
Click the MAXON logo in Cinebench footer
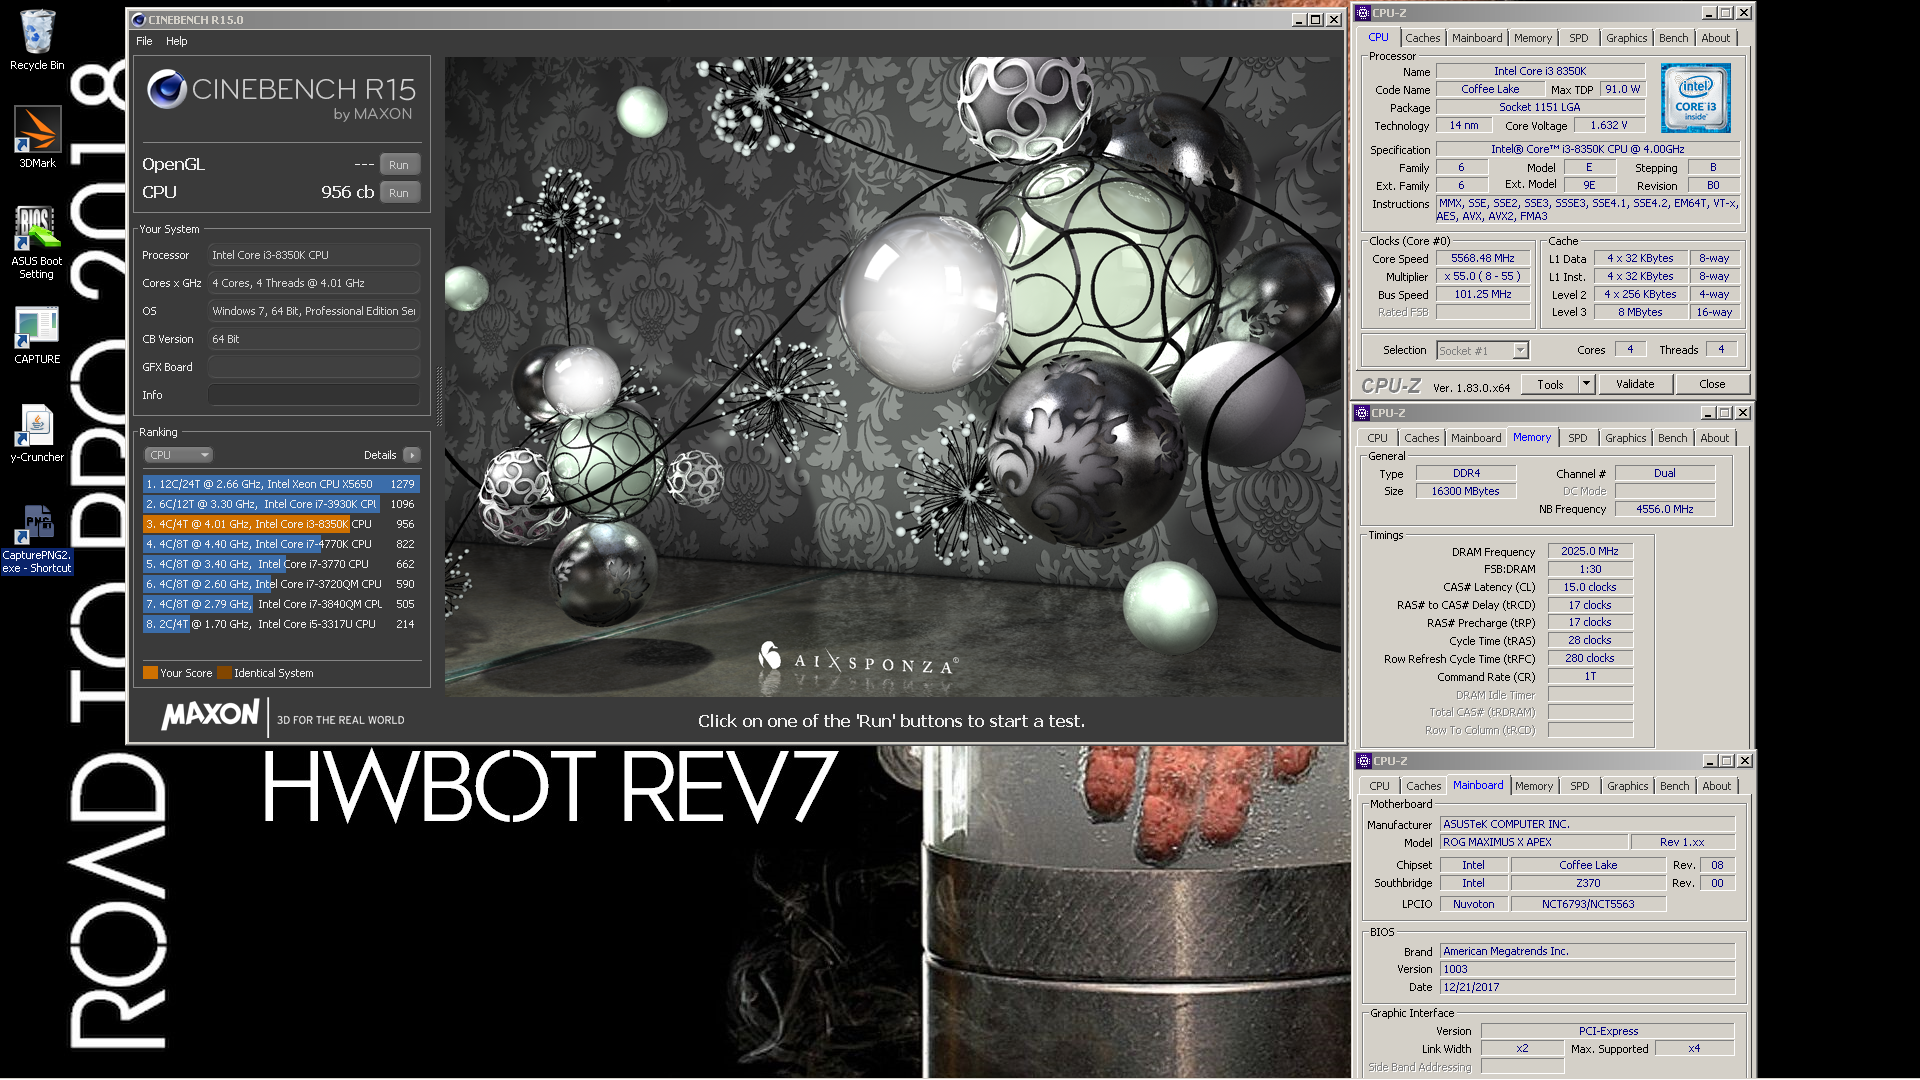211,714
